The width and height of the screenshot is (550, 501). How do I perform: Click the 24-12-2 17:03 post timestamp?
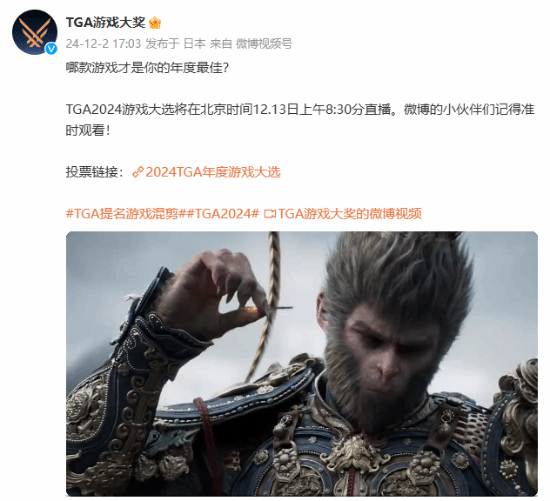coord(103,44)
